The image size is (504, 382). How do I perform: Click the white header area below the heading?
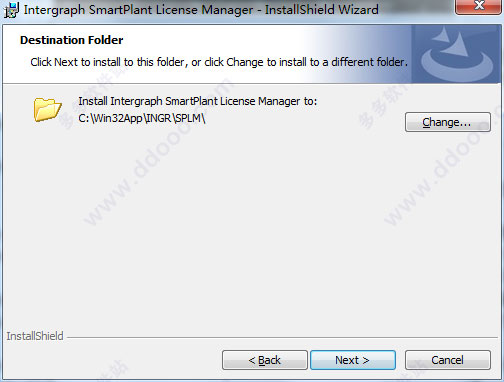click(x=167, y=76)
